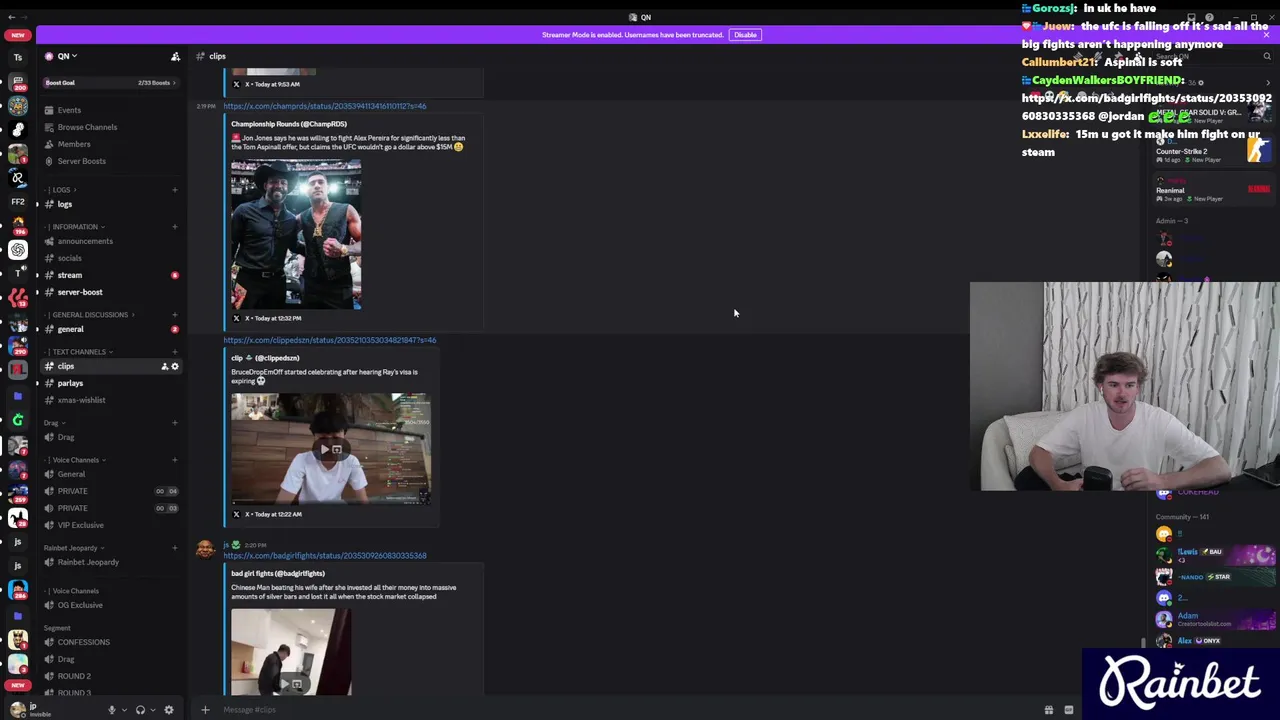Open the Counter-Strike 2 activity card

(x=1212, y=152)
